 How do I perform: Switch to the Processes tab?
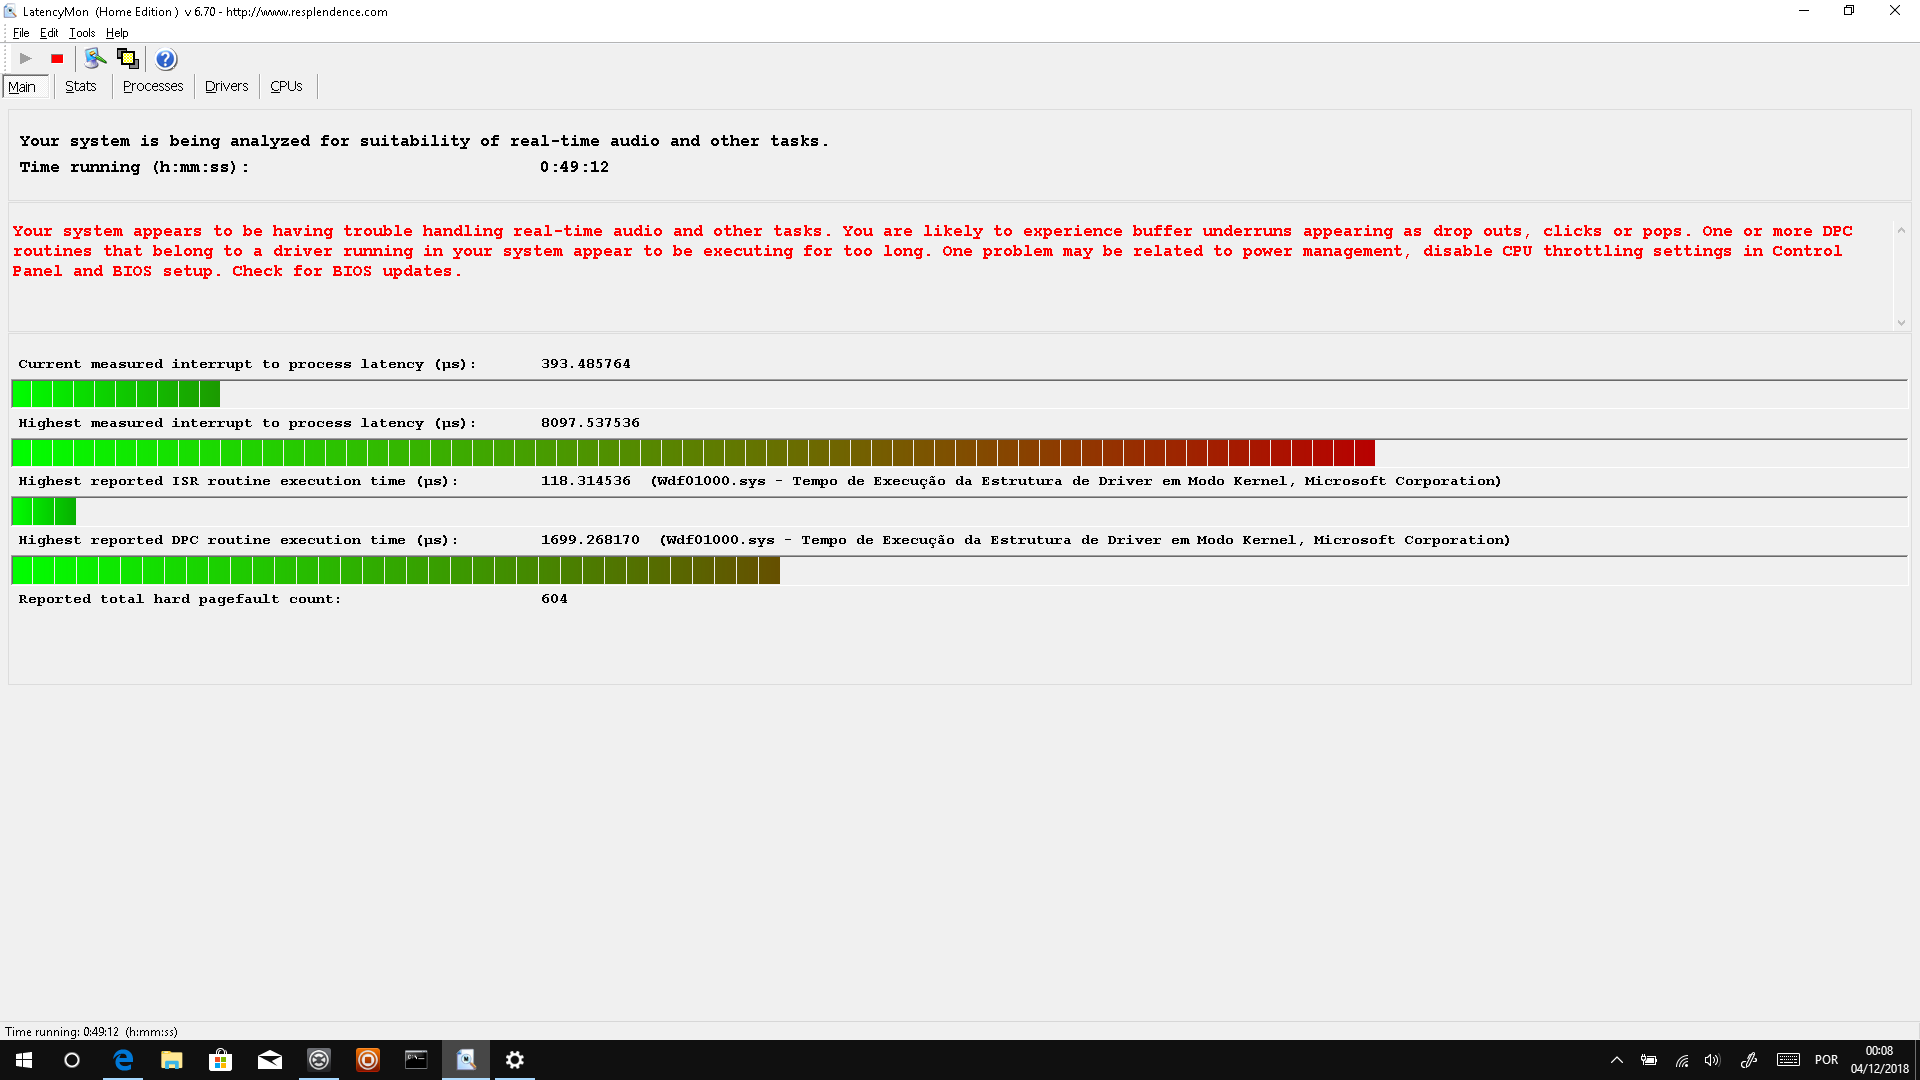click(153, 86)
